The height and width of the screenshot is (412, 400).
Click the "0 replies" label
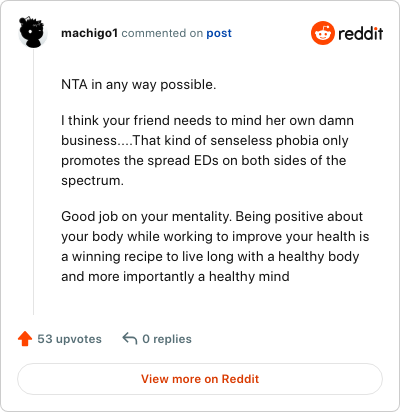167,339
